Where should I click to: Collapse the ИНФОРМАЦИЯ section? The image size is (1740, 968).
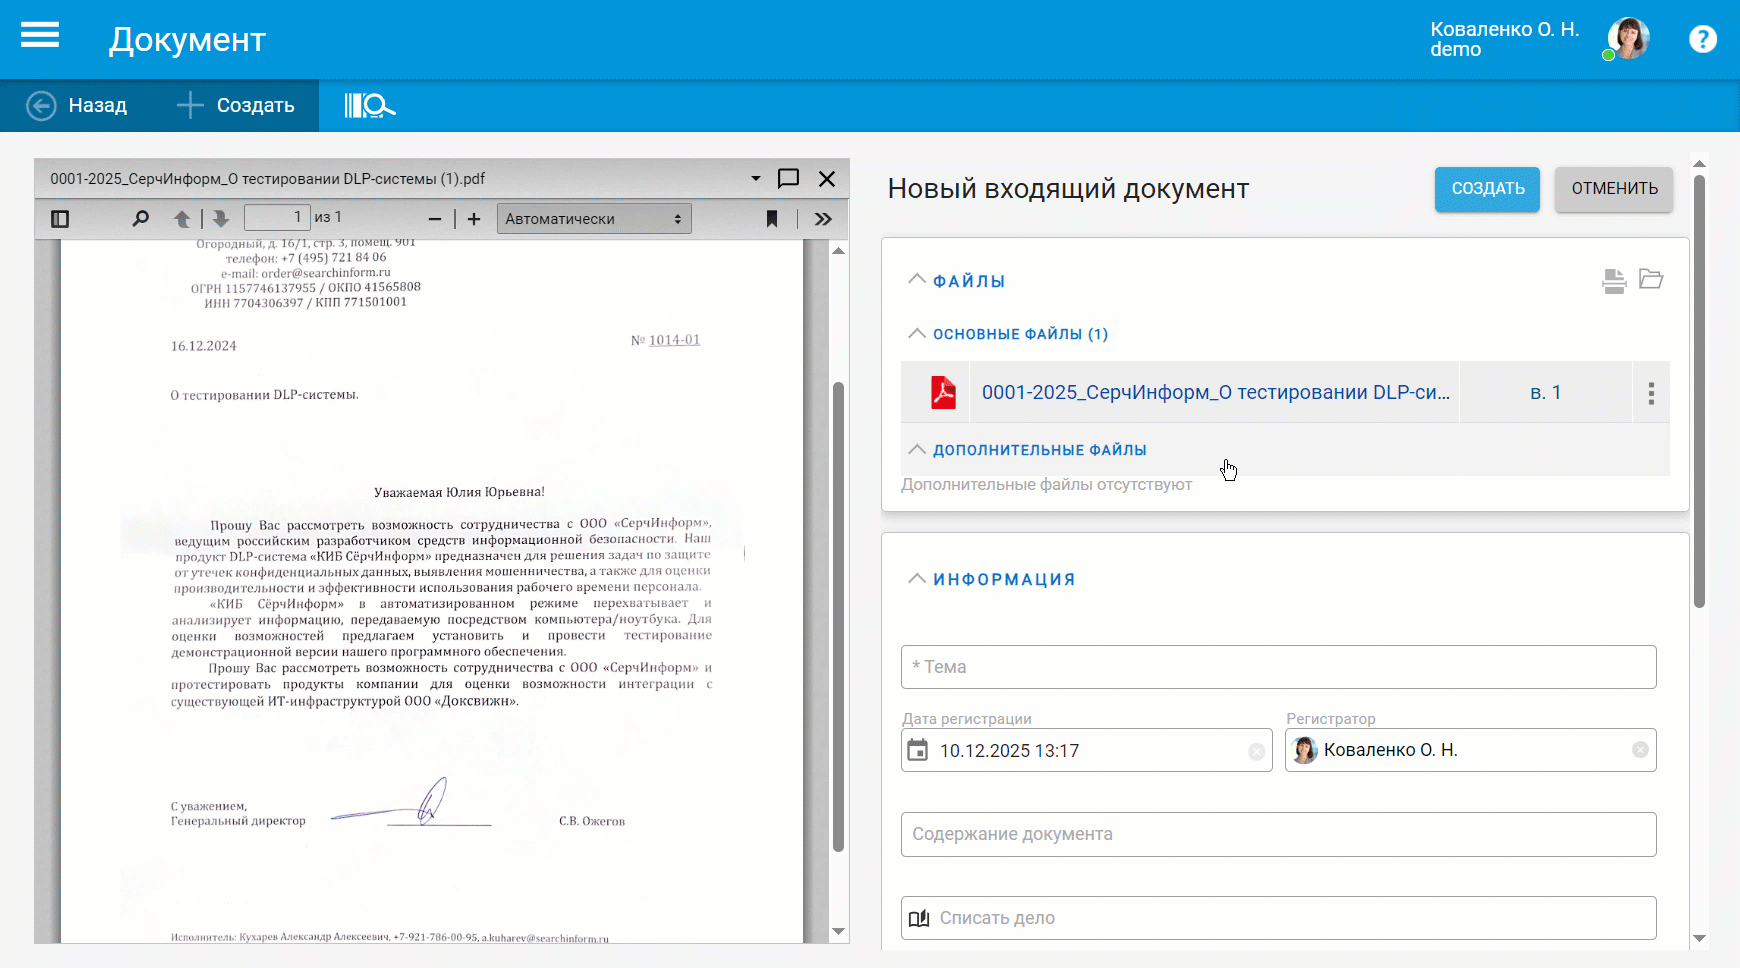916,579
